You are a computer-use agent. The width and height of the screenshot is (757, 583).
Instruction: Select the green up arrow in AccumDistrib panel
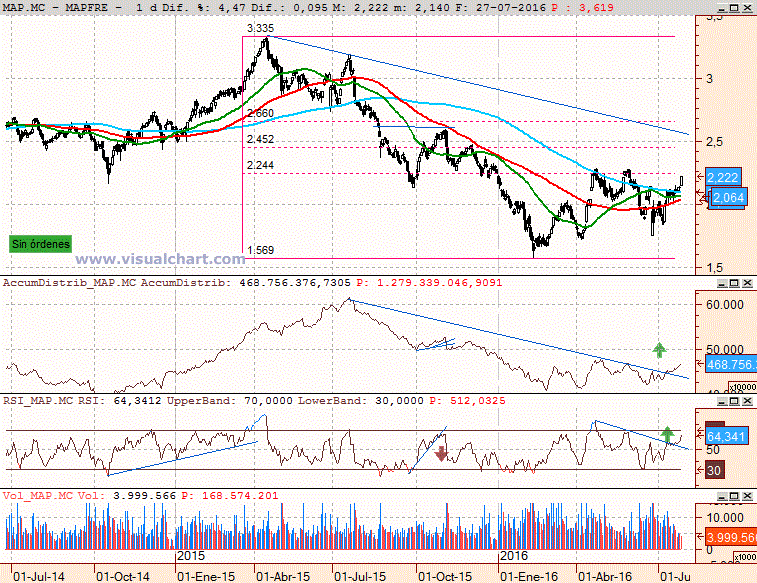coord(659,350)
